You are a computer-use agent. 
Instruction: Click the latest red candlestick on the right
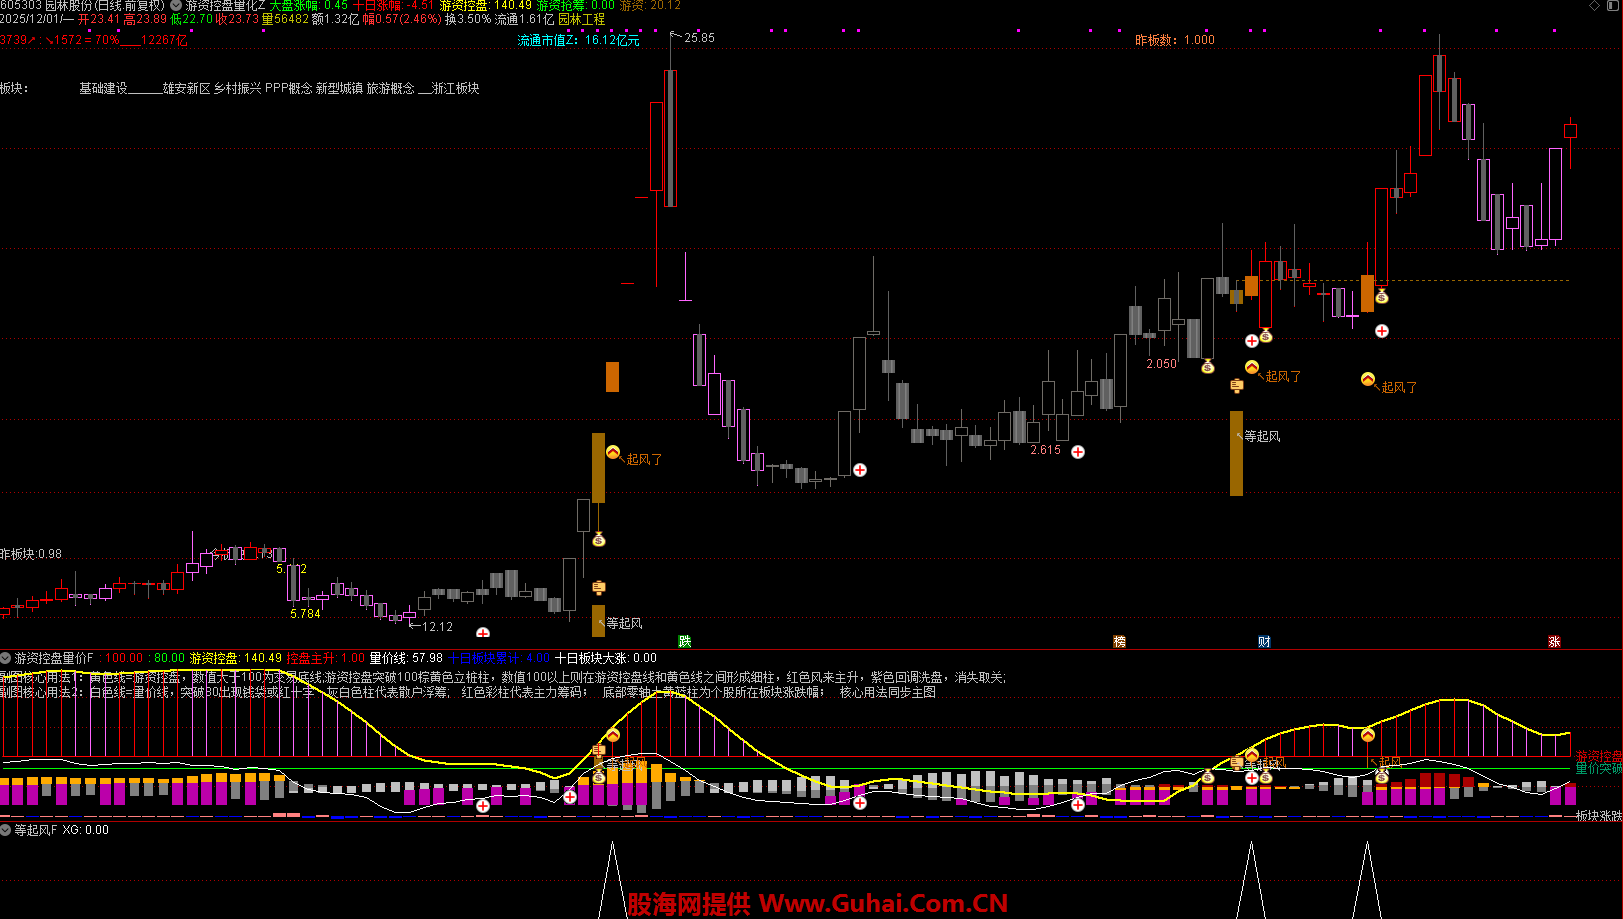pyautogui.click(x=1570, y=132)
